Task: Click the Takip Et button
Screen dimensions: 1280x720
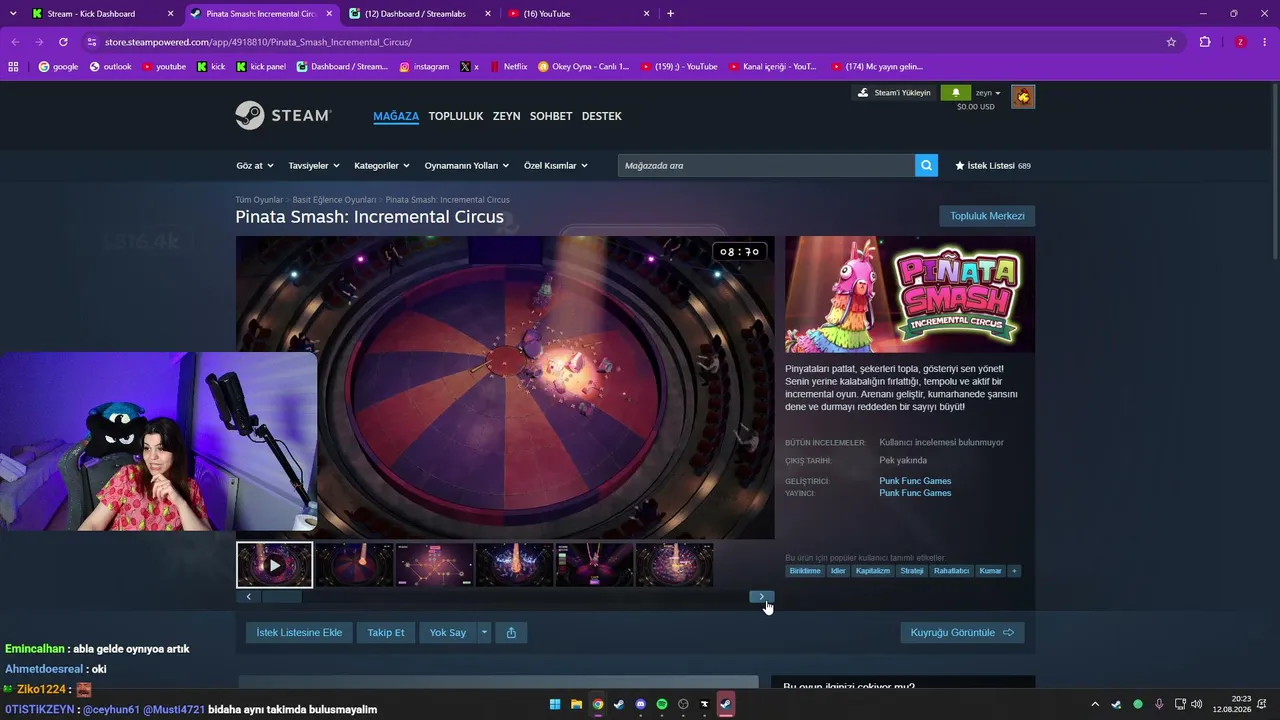Action: coord(386,632)
